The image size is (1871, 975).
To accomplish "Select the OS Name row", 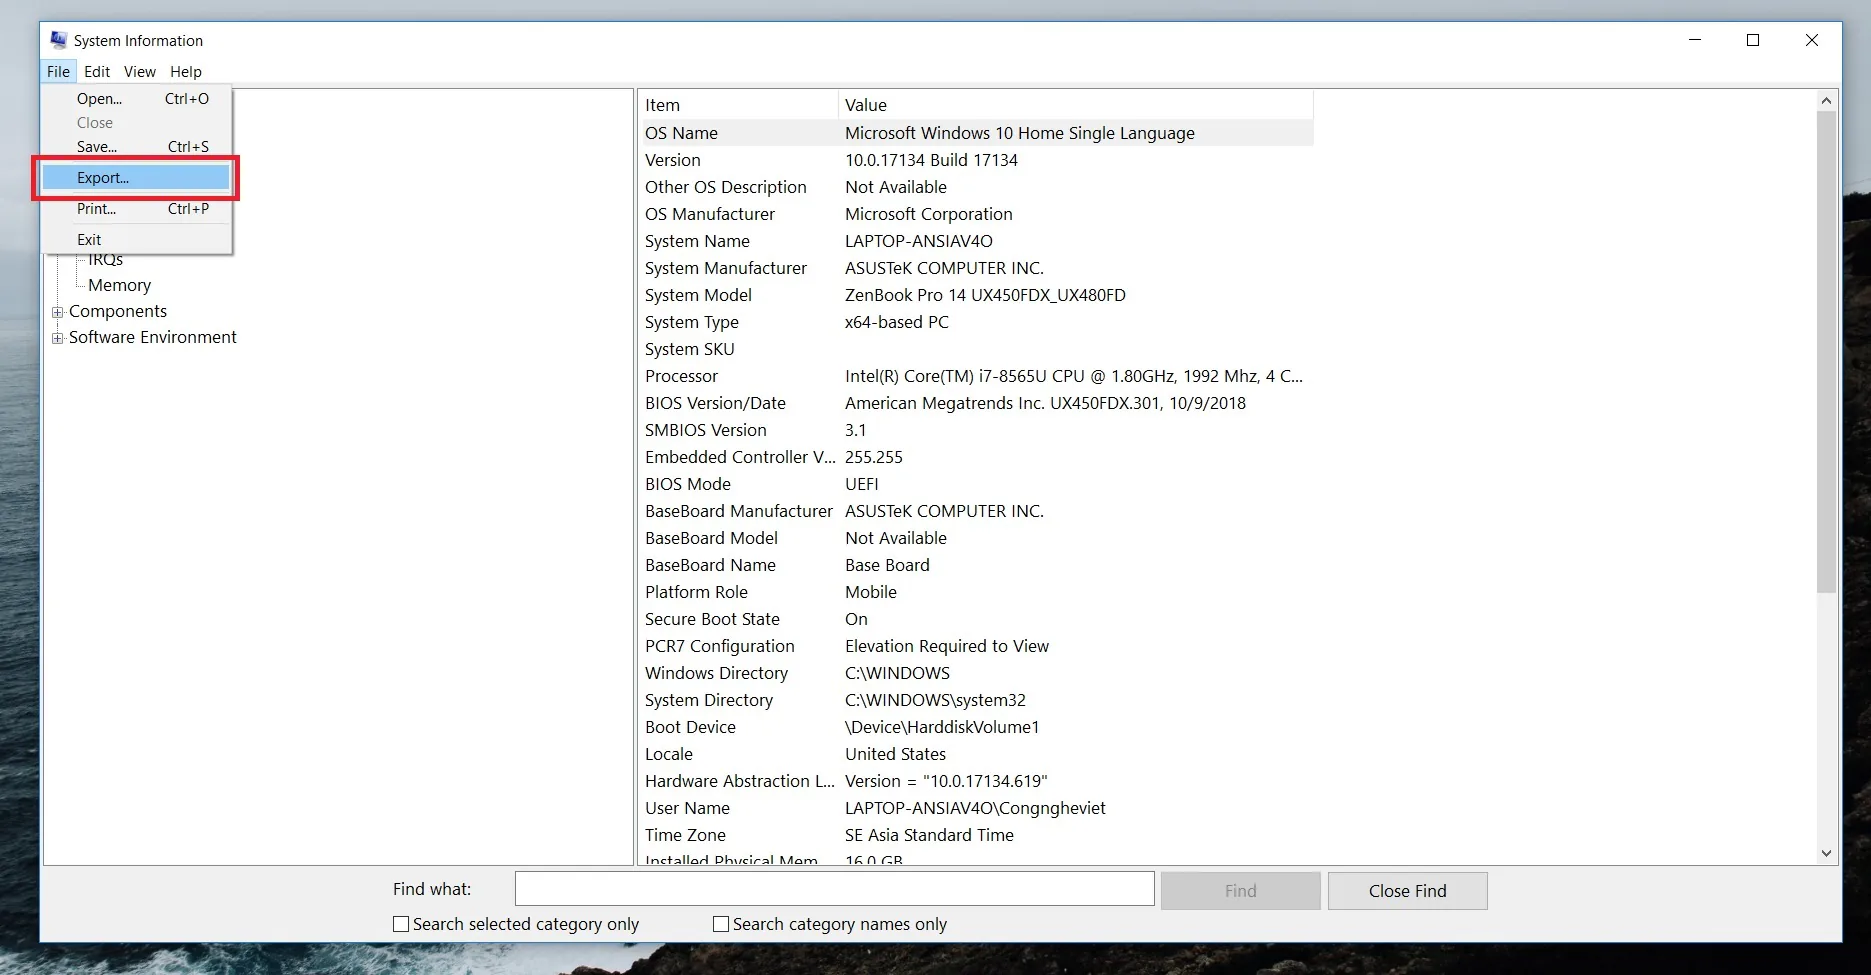I will 976,133.
